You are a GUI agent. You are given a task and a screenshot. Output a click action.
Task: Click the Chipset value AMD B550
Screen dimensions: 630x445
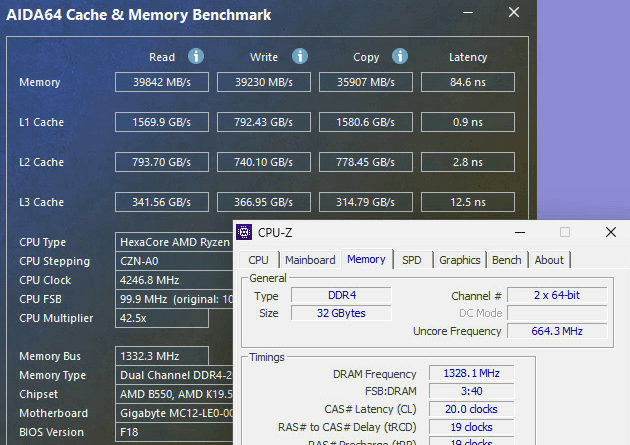click(174, 394)
